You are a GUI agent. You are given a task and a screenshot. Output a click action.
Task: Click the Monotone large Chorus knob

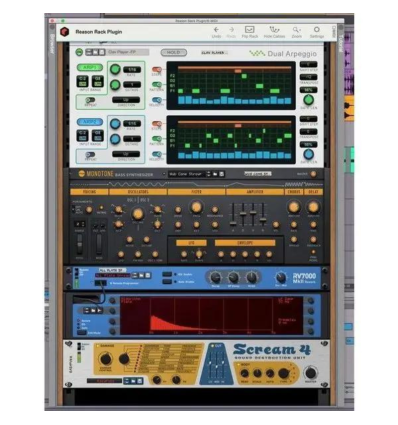click(294, 207)
